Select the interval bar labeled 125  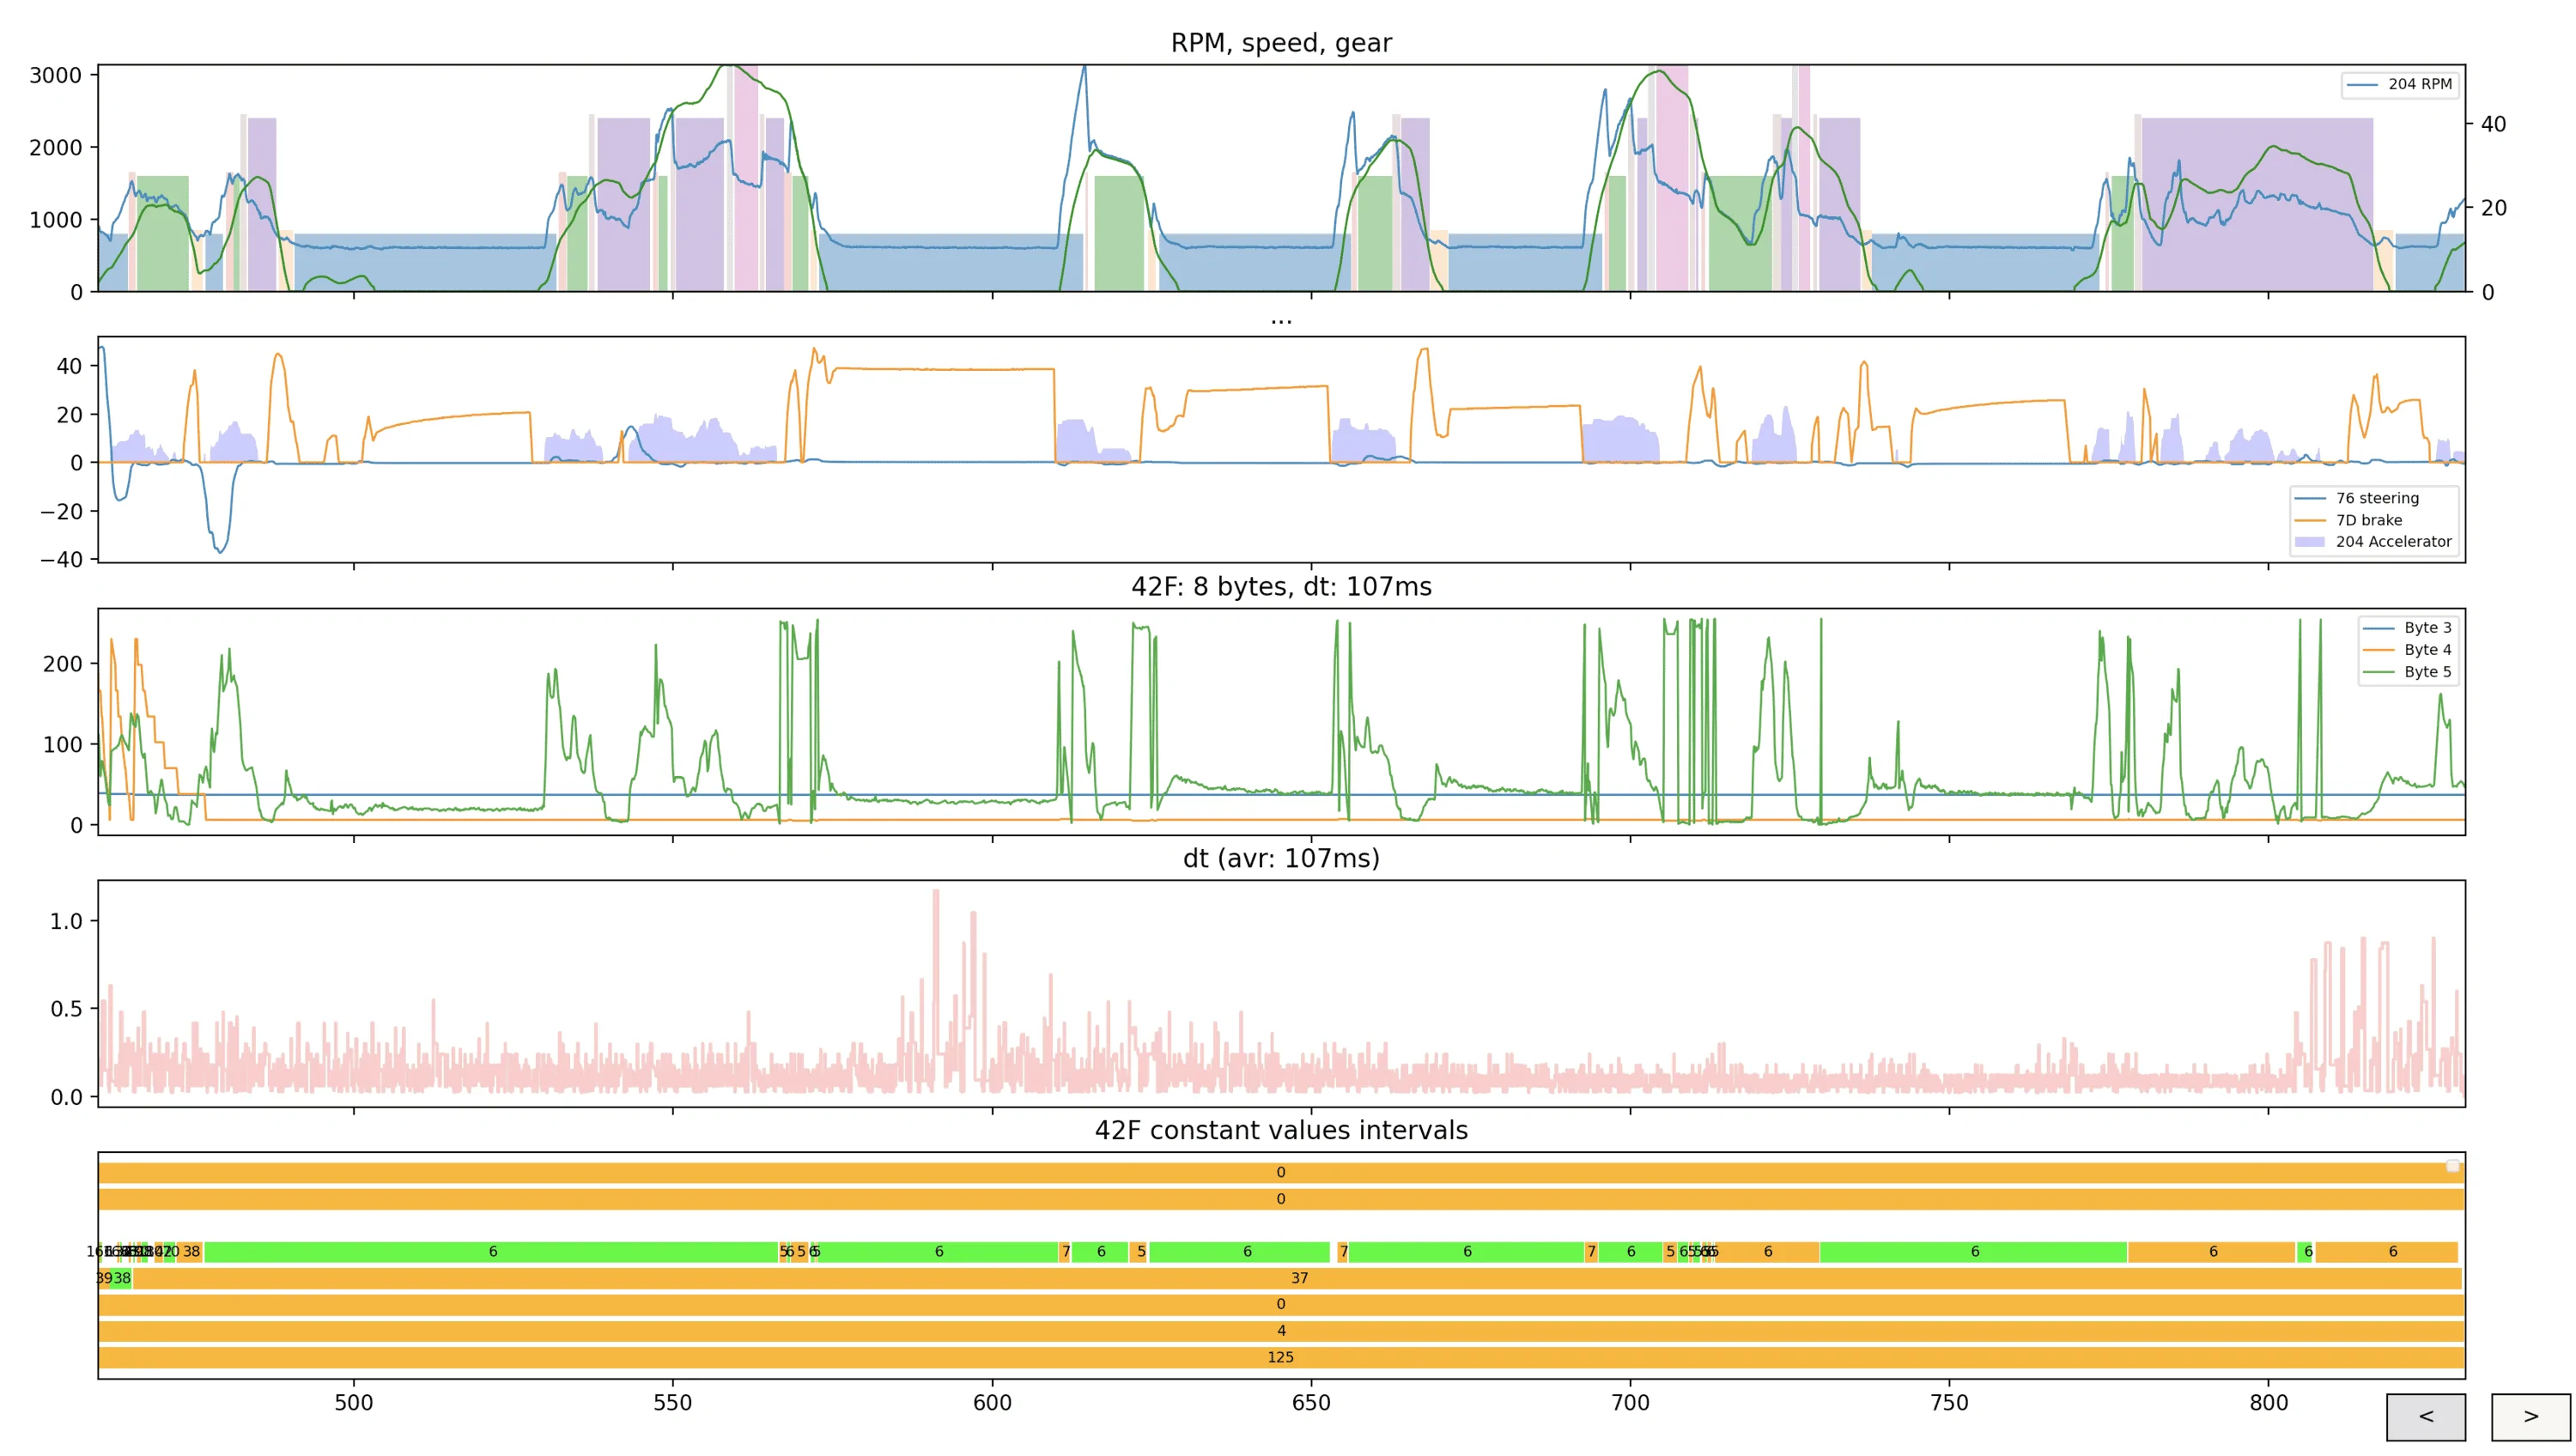click(x=1281, y=1357)
